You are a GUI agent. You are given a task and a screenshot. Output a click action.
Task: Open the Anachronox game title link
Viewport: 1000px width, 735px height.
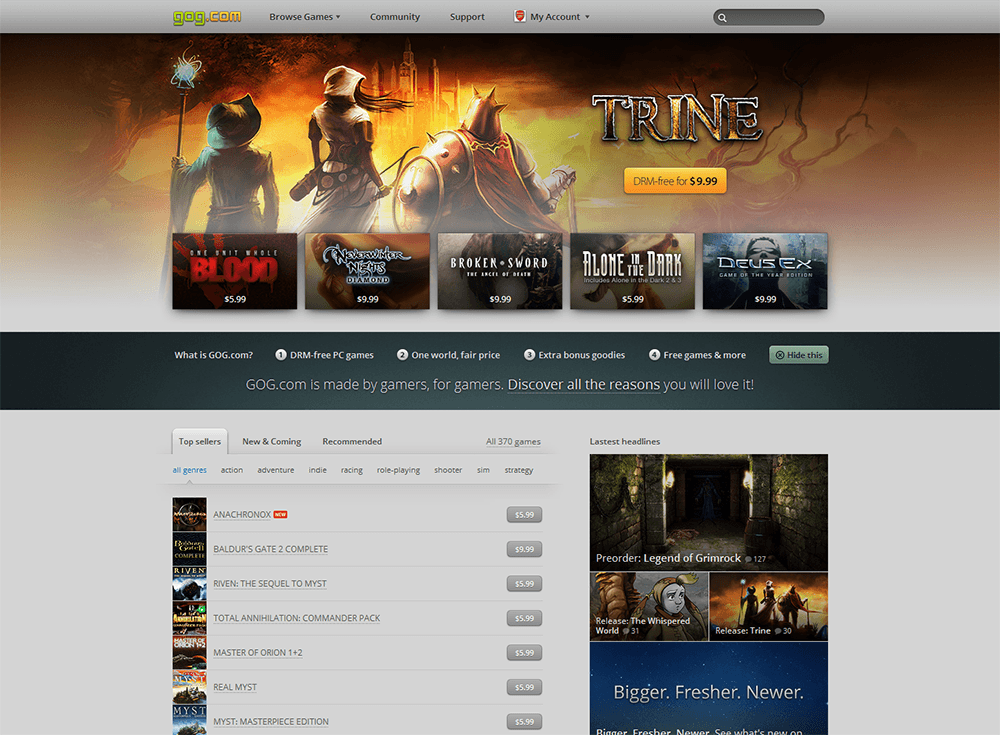tap(242, 515)
